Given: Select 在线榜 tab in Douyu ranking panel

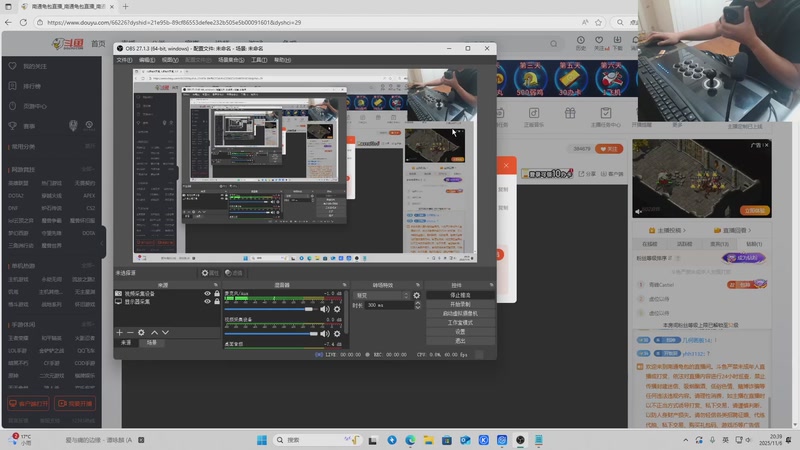Looking at the screenshot, I should point(649,244).
